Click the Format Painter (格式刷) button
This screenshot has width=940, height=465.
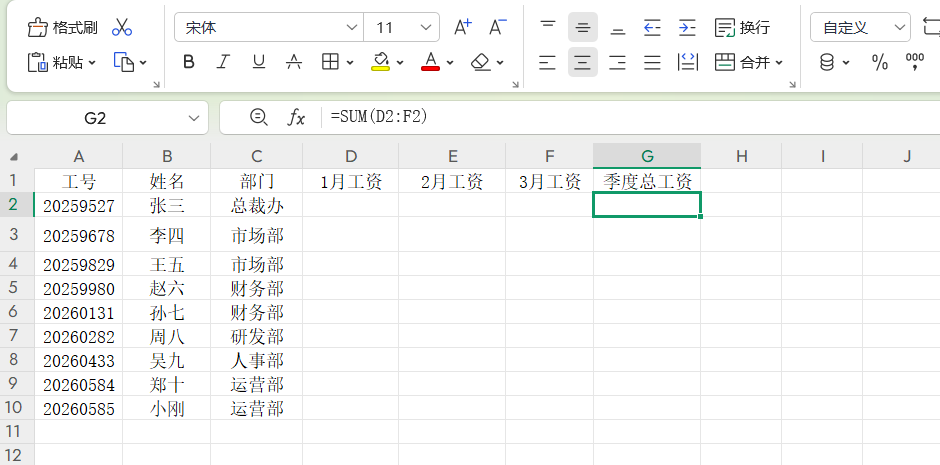click(62, 28)
